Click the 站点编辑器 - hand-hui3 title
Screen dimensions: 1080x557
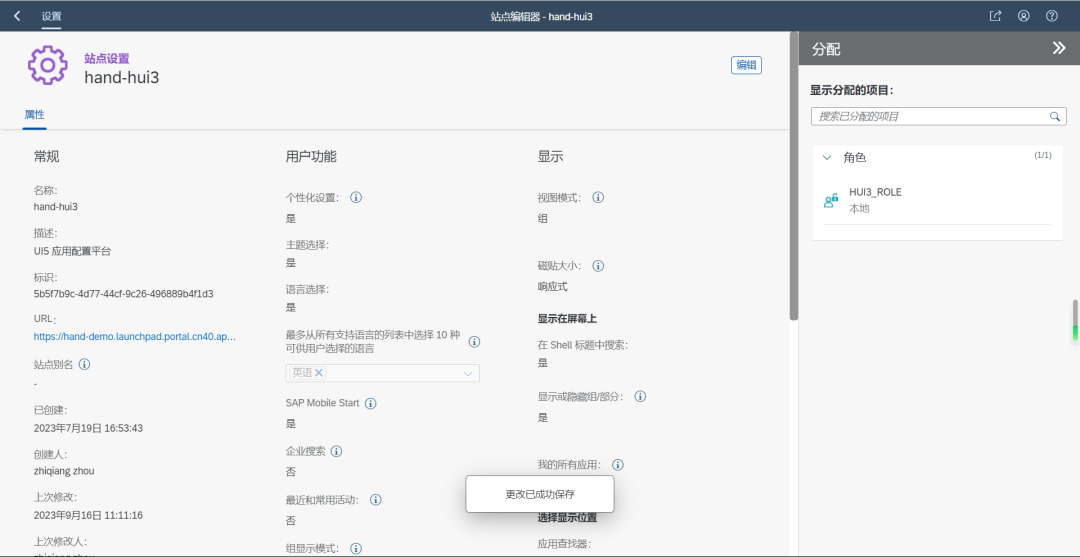[542, 16]
